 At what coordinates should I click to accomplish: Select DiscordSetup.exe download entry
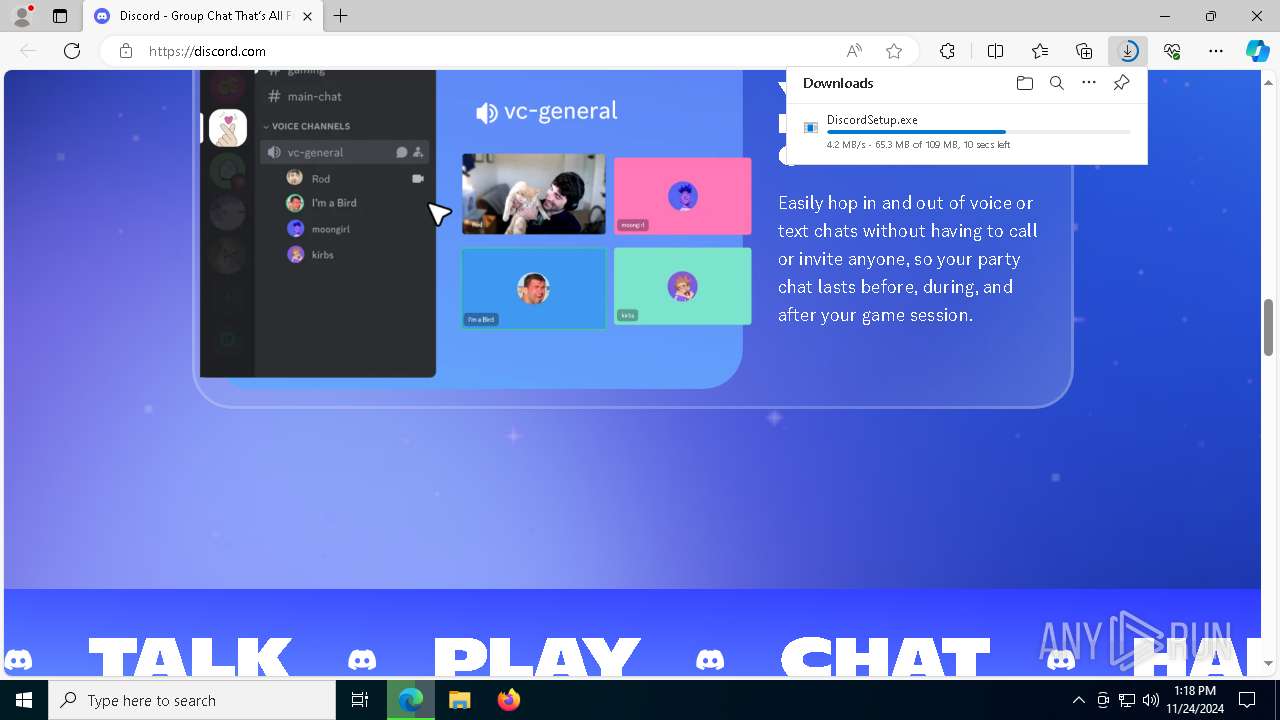(967, 132)
